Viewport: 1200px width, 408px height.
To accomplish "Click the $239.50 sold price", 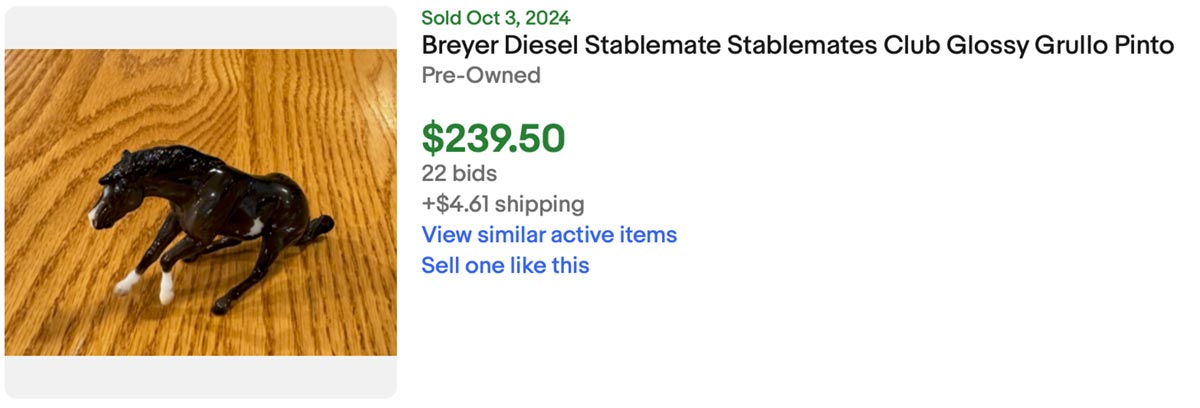I will (493, 138).
